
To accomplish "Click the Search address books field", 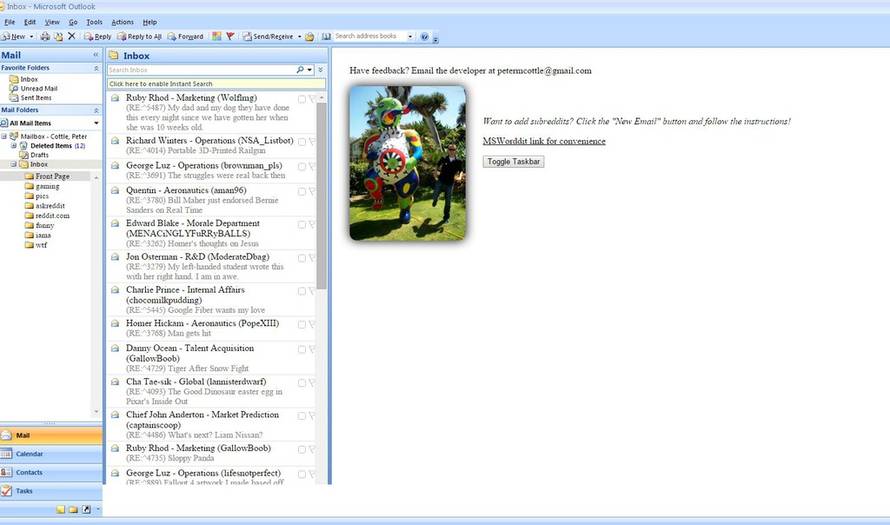I will (x=370, y=36).
